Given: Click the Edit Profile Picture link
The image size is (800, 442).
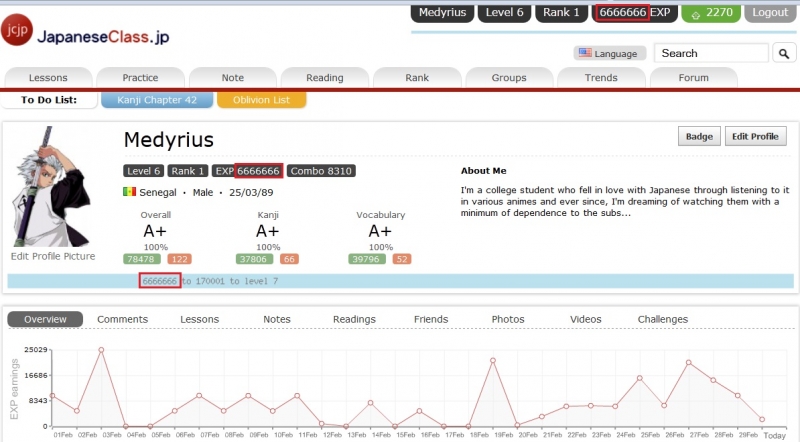Looking at the screenshot, I should (x=53, y=256).
